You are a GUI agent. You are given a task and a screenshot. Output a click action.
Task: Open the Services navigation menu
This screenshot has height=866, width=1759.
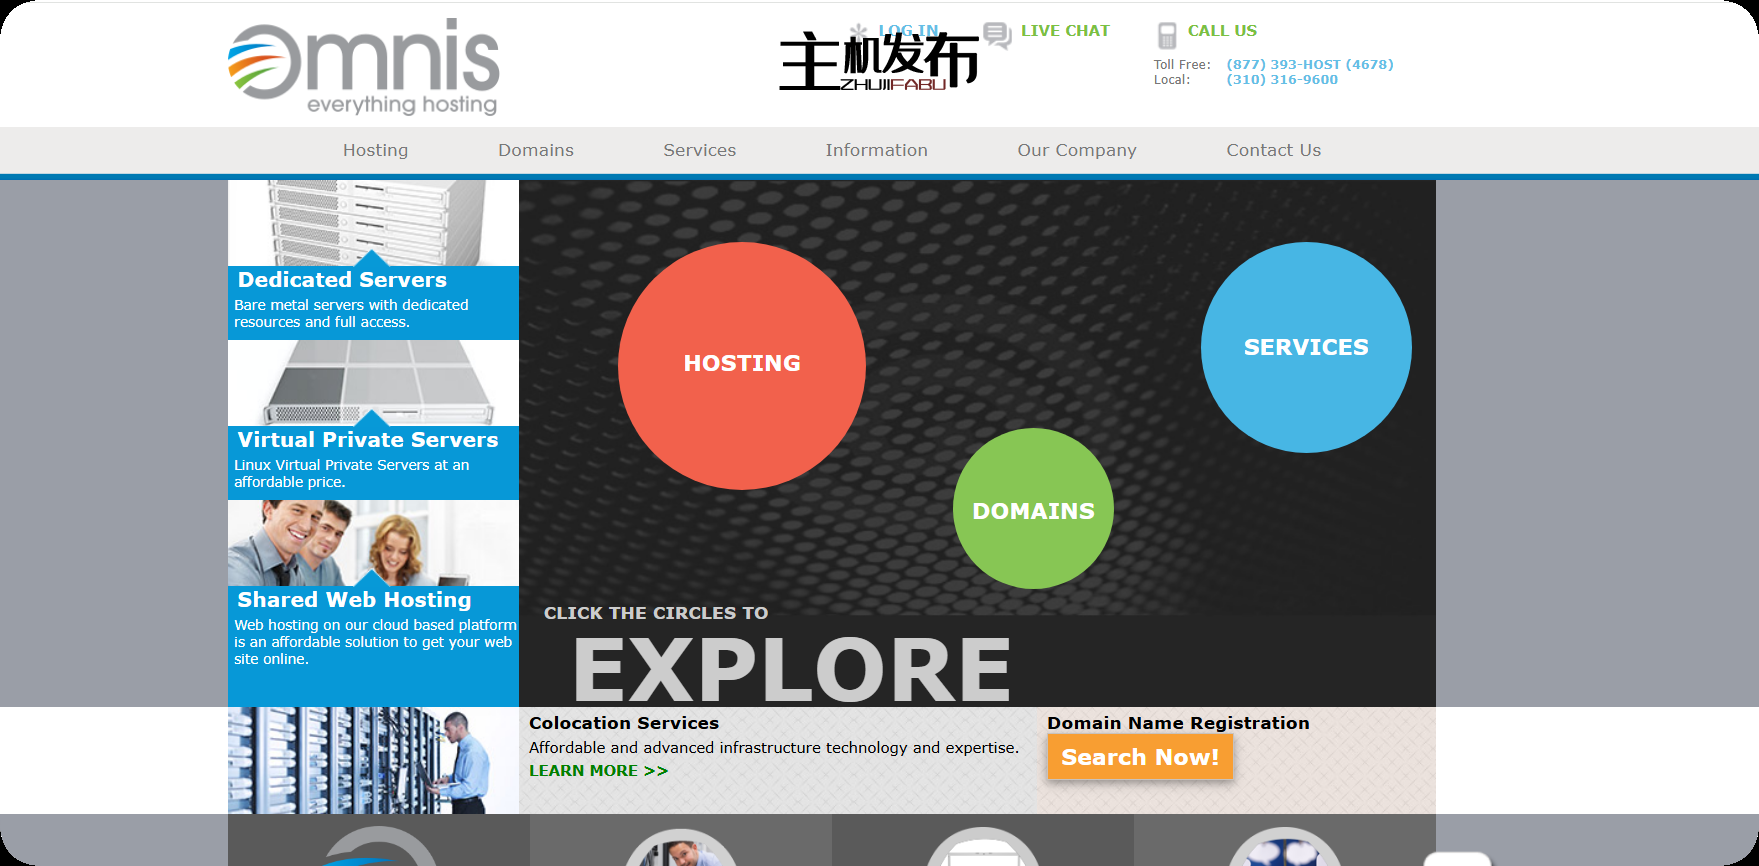(700, 150)
